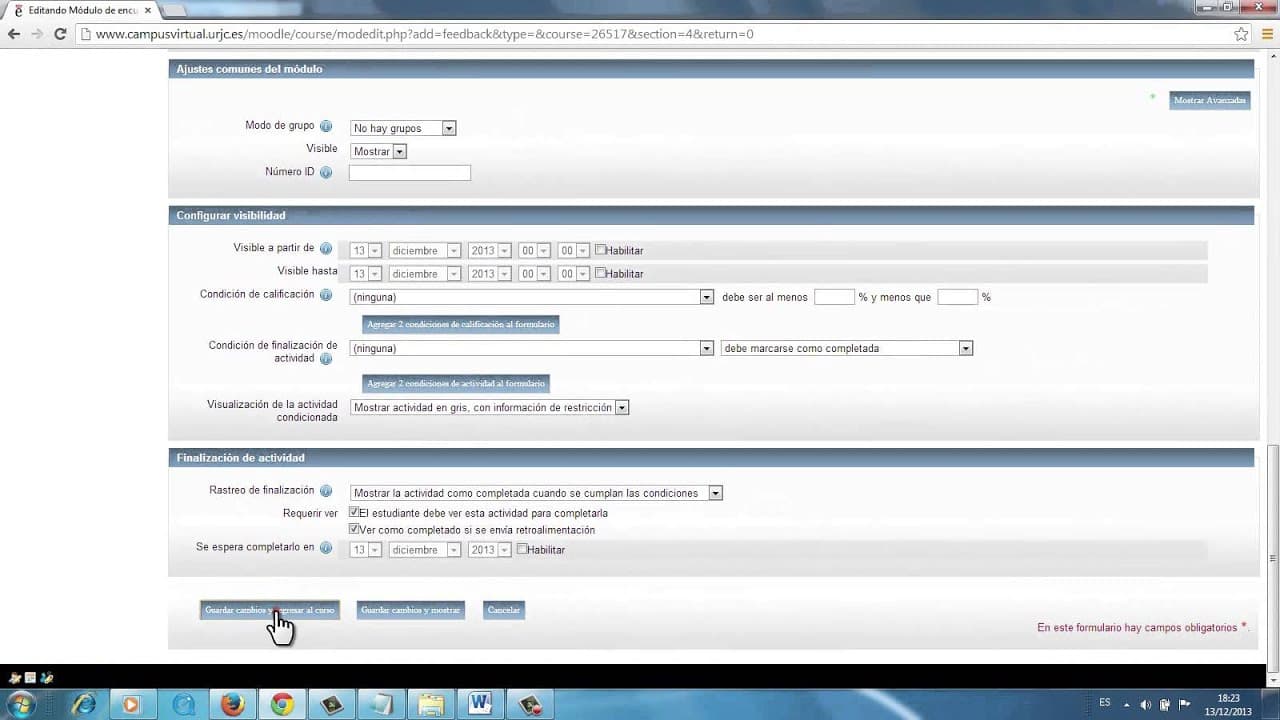Click the volume speaker tray icon
This screenshot has height=720, width=1280.
(x=1146, y=704)
